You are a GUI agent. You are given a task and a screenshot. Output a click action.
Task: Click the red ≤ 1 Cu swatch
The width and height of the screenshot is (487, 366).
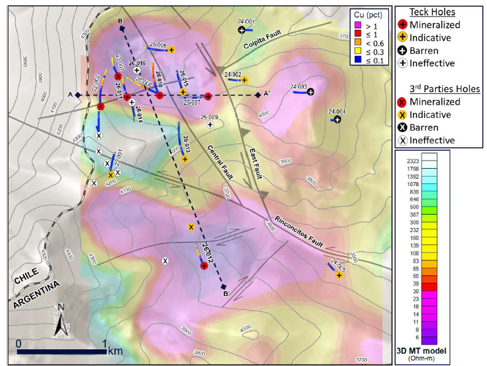[x=358, y=34]
